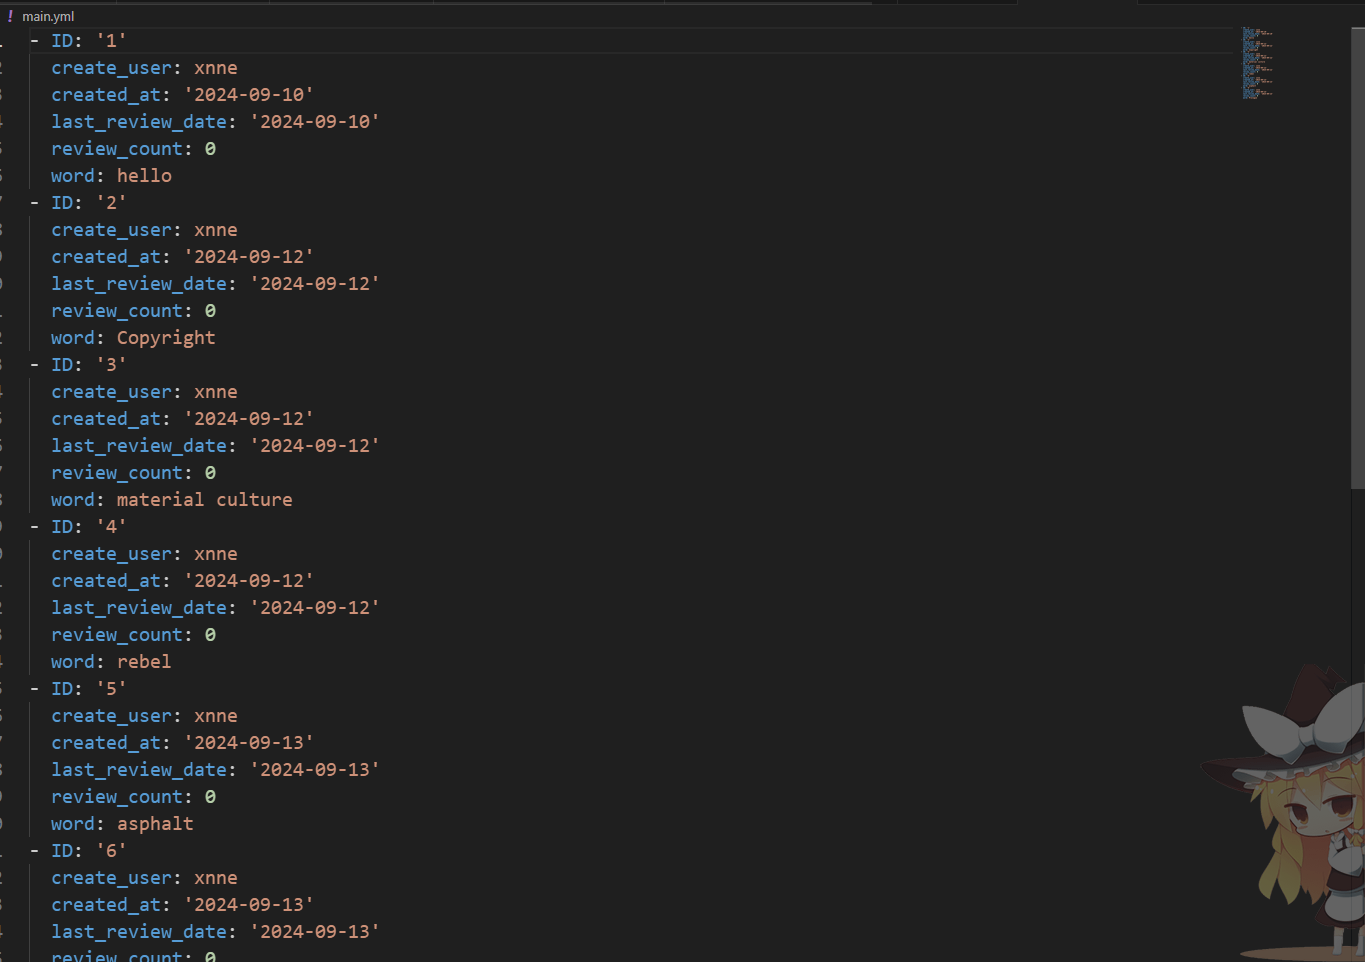Click the 'rebel' word value

(143, 661)
